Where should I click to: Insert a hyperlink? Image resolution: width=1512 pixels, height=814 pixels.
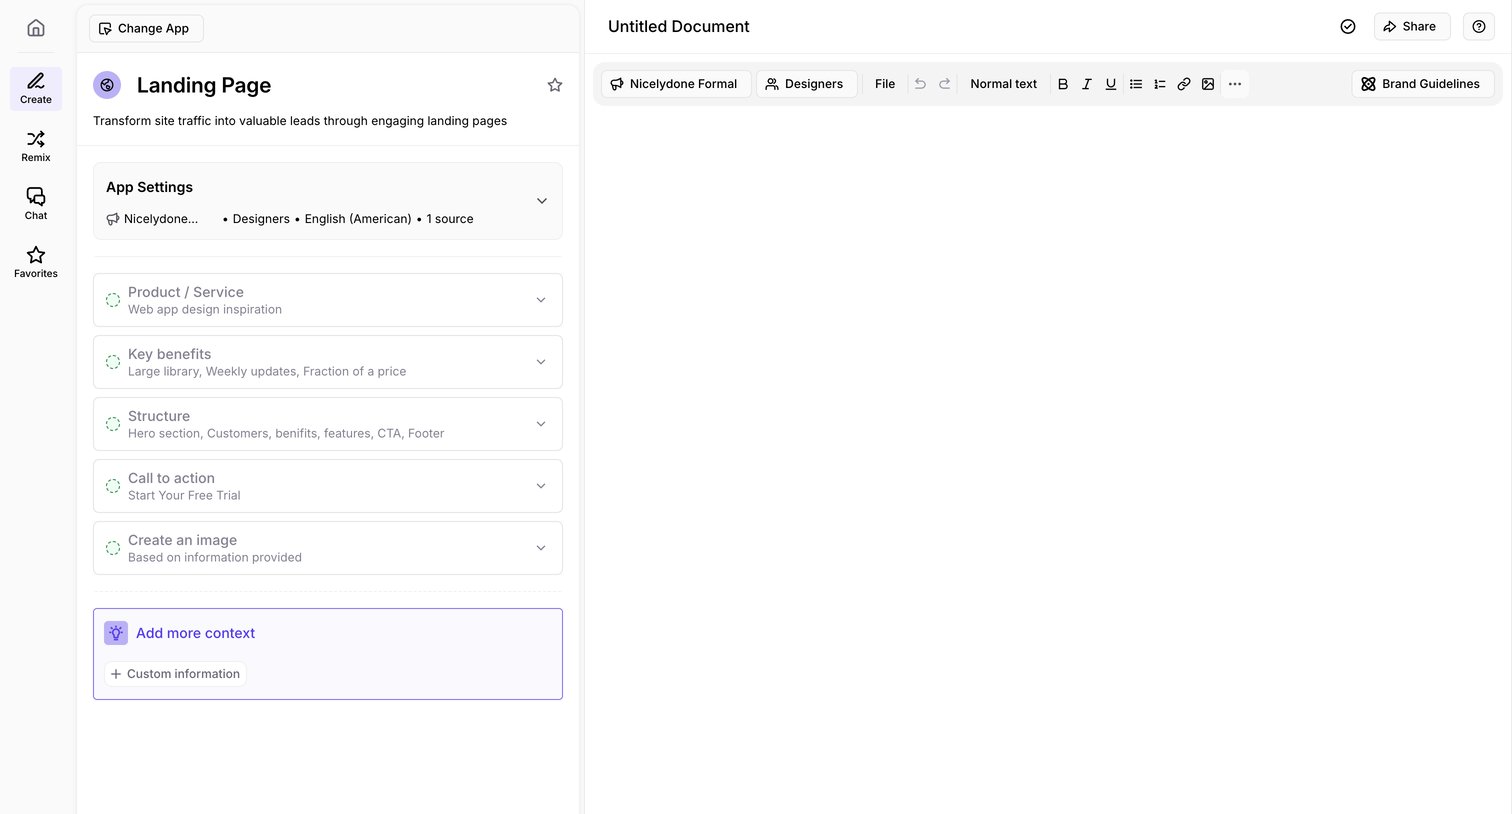tap(1184, 84)
